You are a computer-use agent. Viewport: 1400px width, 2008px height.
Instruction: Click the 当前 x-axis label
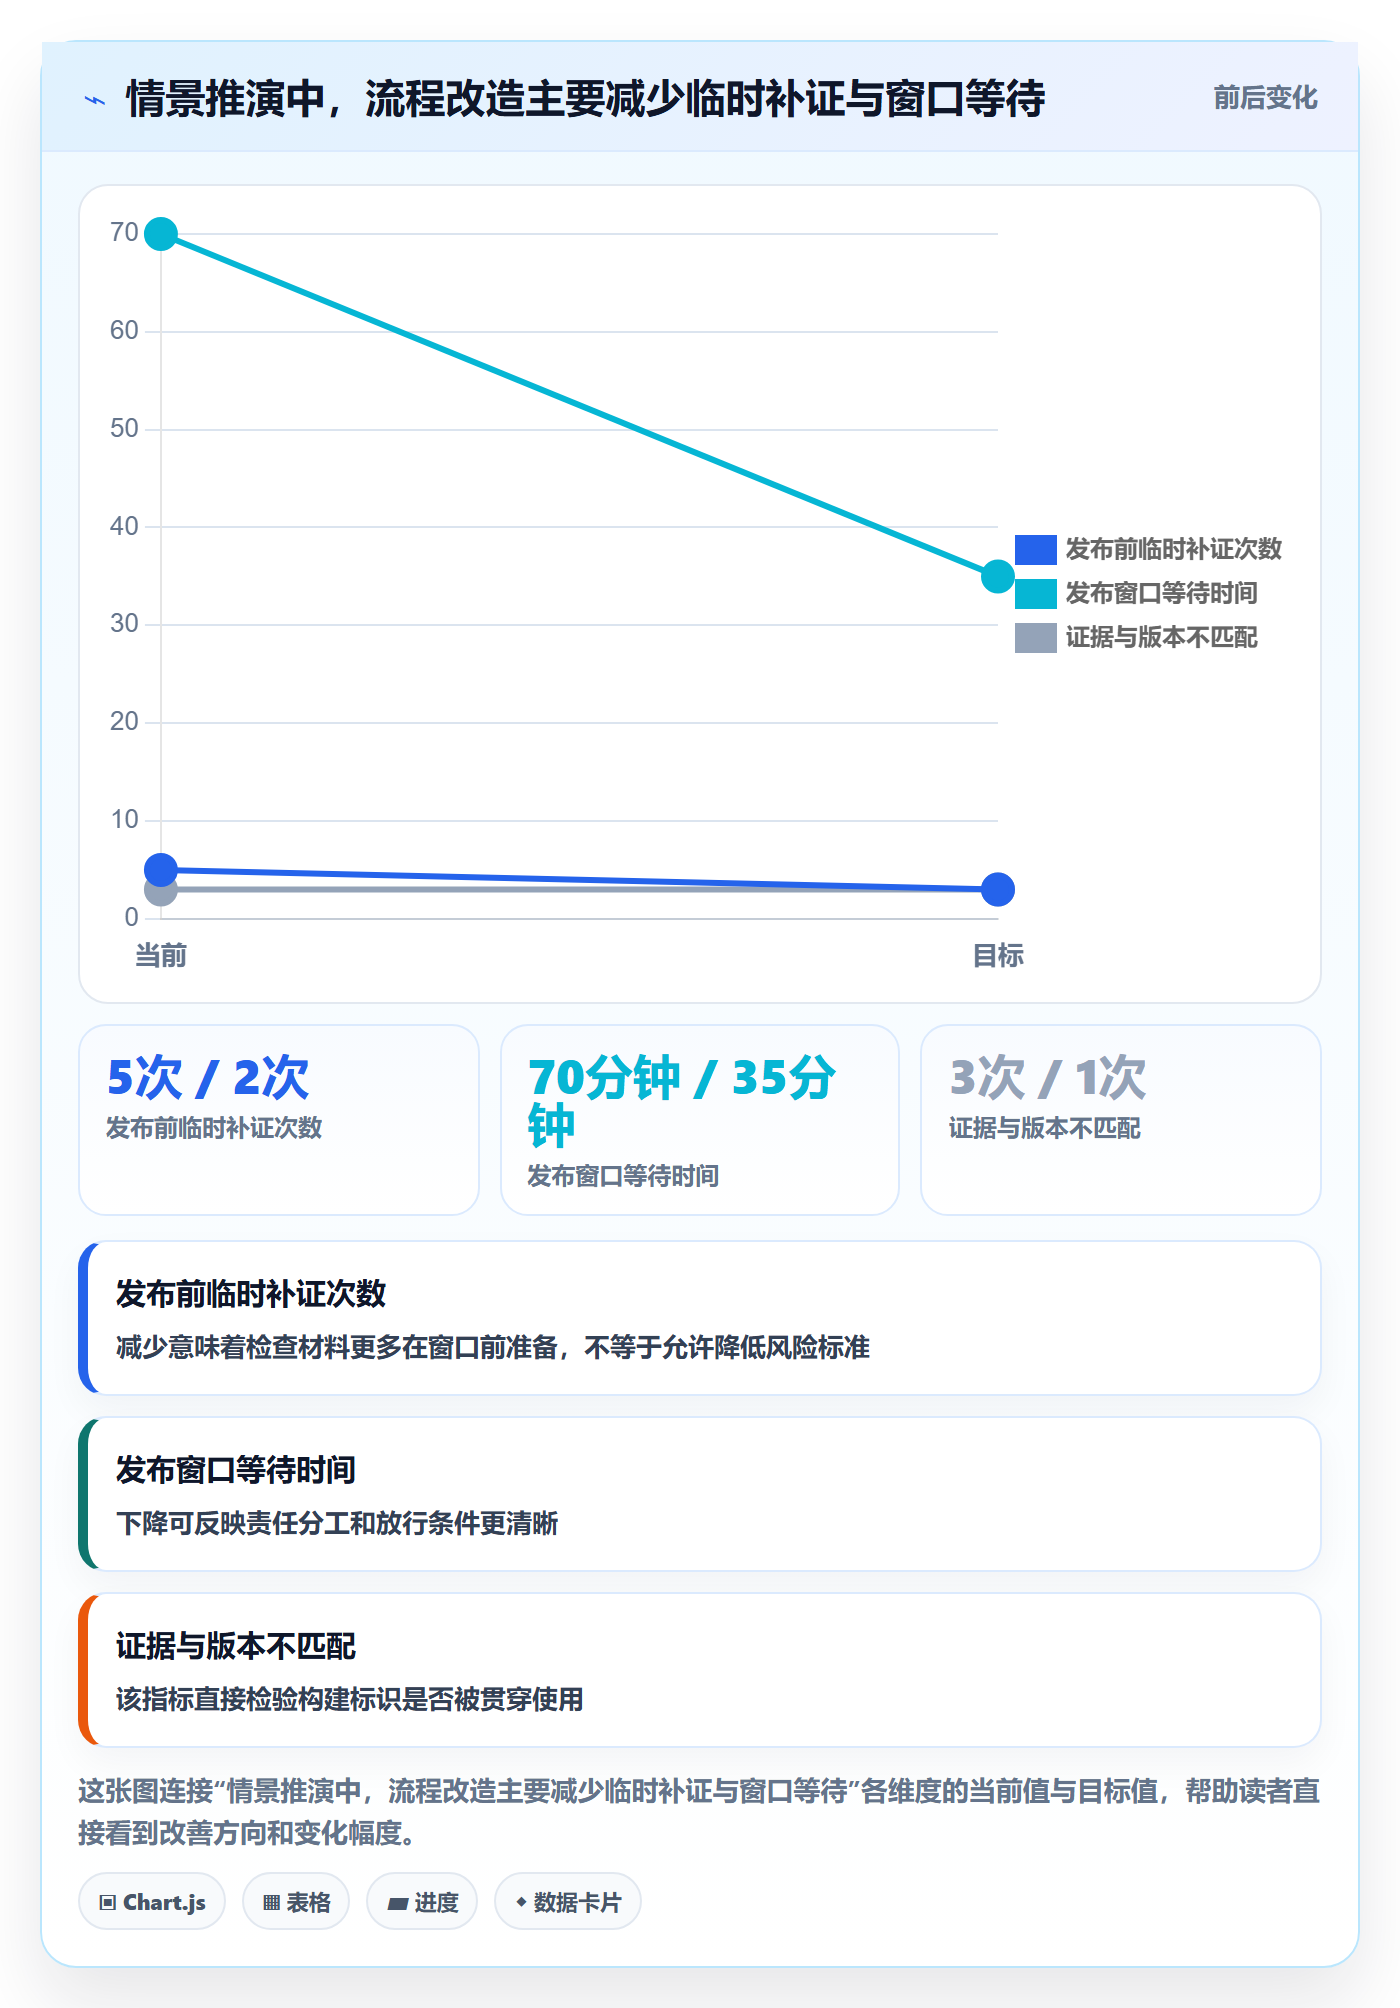[161, 956]
